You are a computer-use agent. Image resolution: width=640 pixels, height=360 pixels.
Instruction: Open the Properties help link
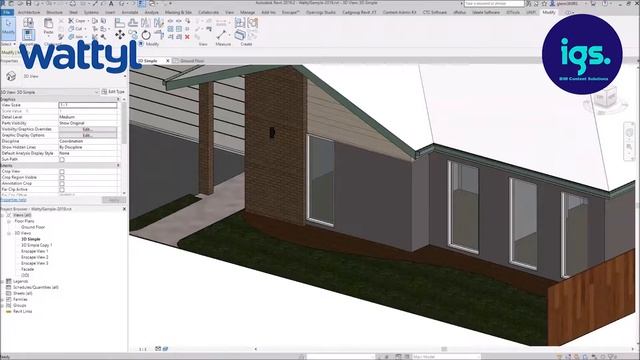pyautogui.click(x=13, y=200)
